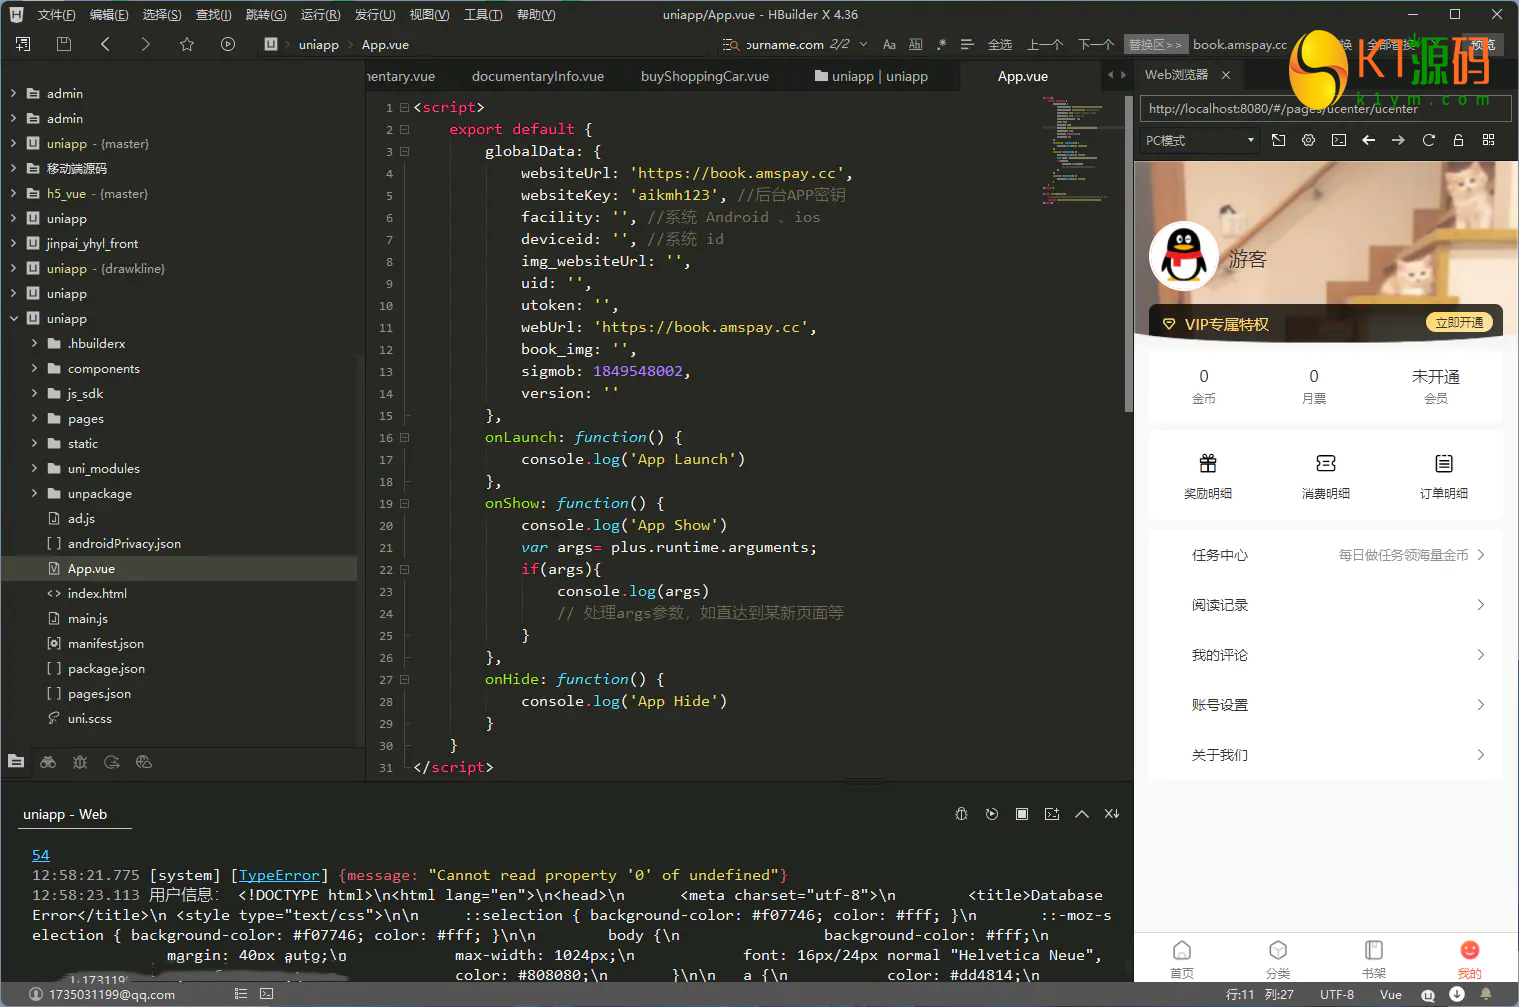The height and width of the screenshot is (1007, 1519).
Task: Stop the running uniapp console process
Action: pyautogui.click(x=1021, y=814)
